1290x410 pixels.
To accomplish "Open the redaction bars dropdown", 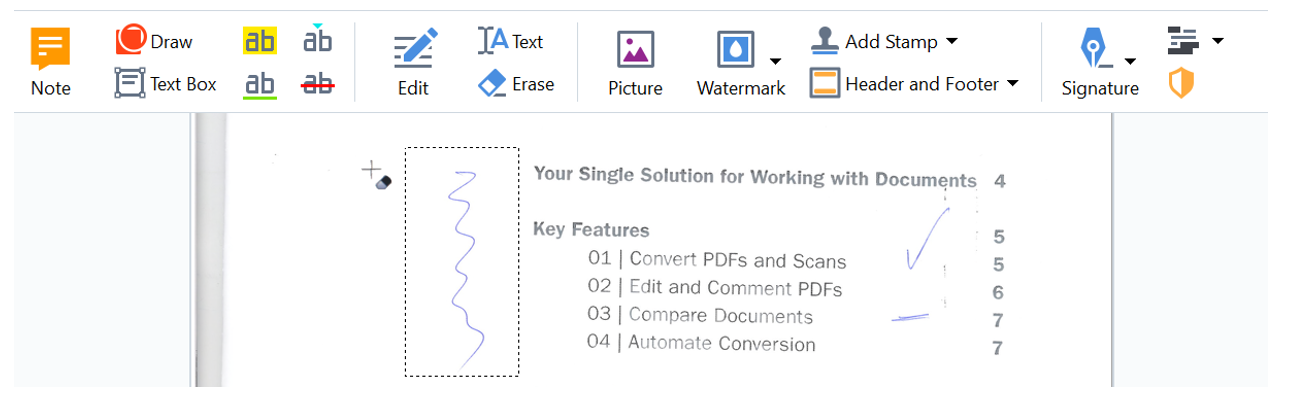I will click(1195, 41).
